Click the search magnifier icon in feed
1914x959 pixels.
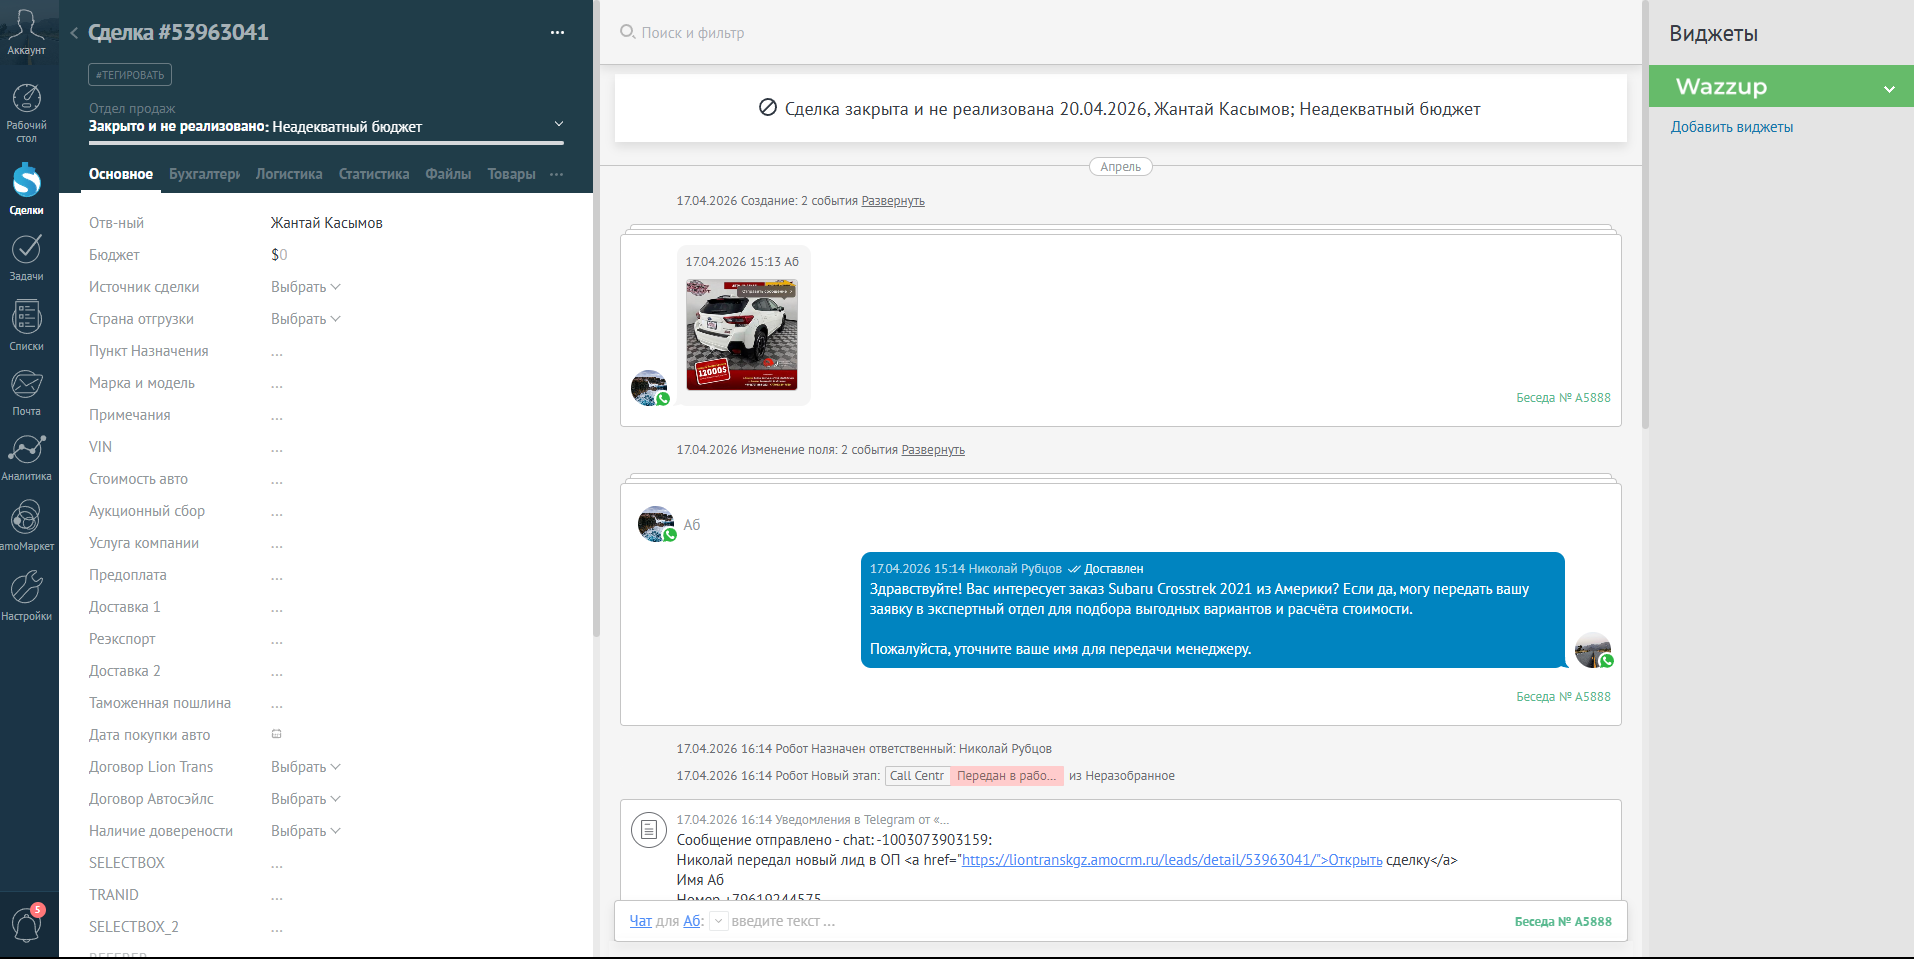(x=627, y=32)
